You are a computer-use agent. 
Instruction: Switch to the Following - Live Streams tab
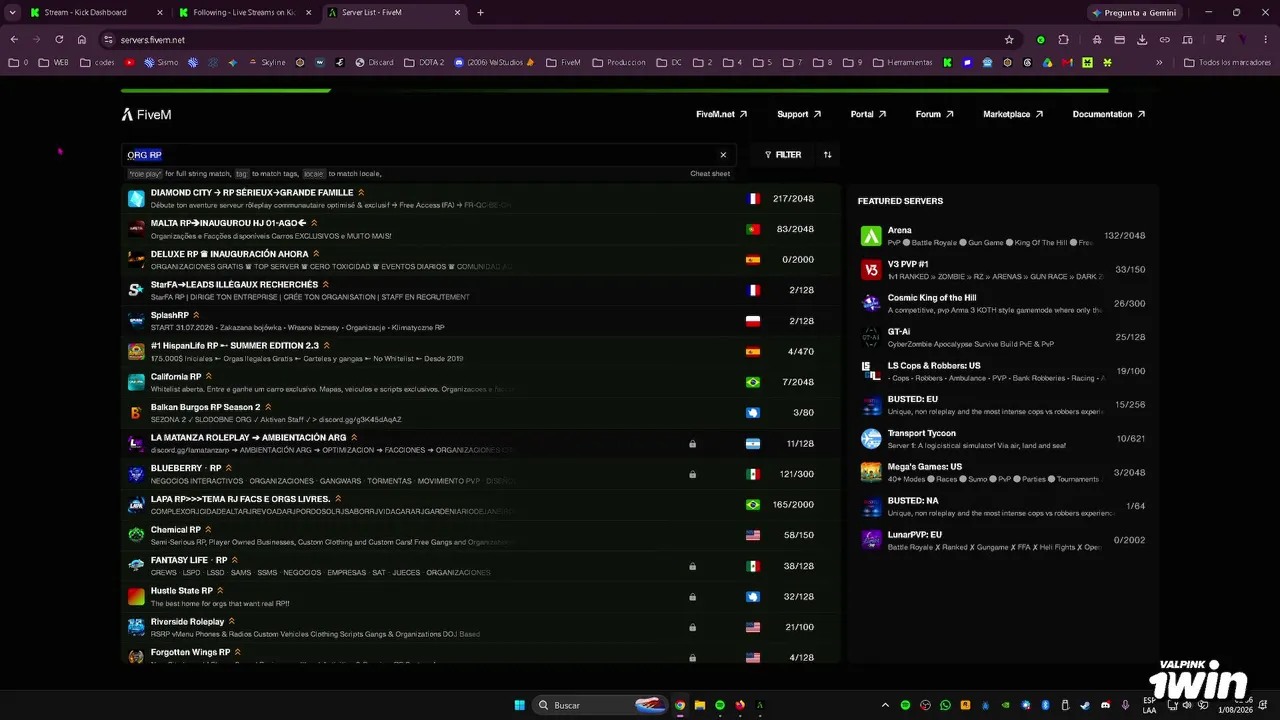[245, 13]
